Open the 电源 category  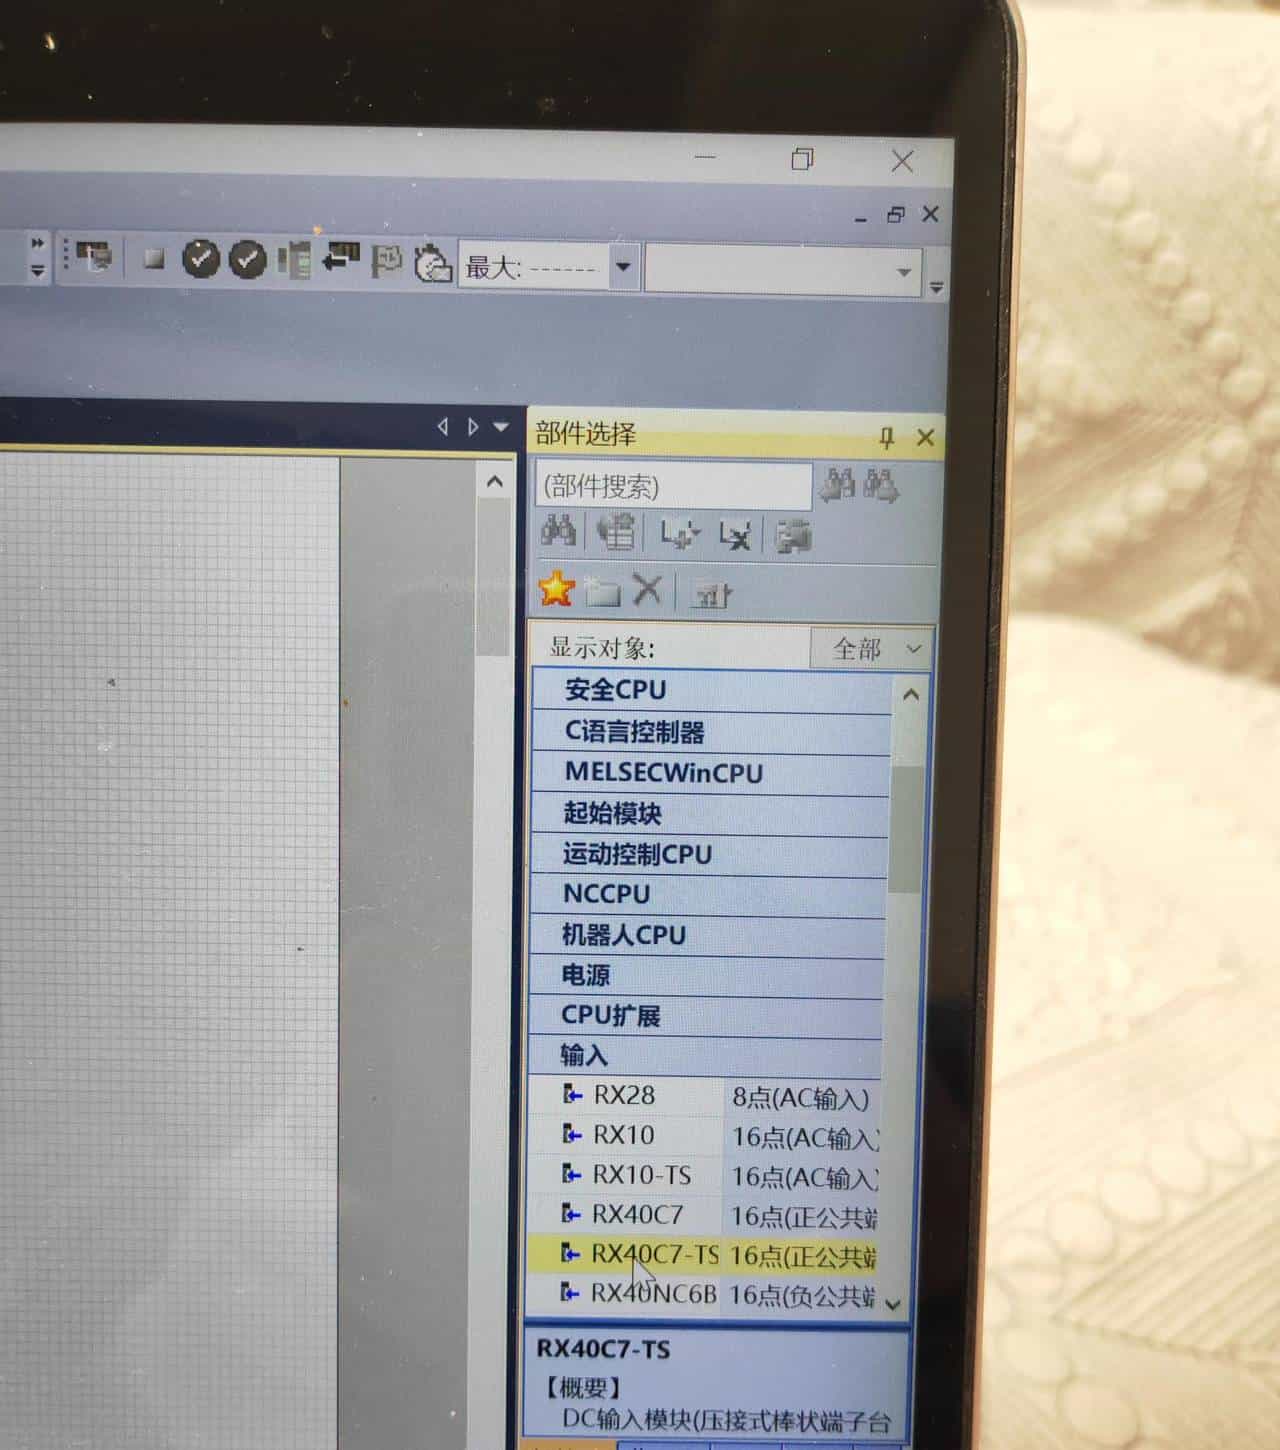click(706, 976)
